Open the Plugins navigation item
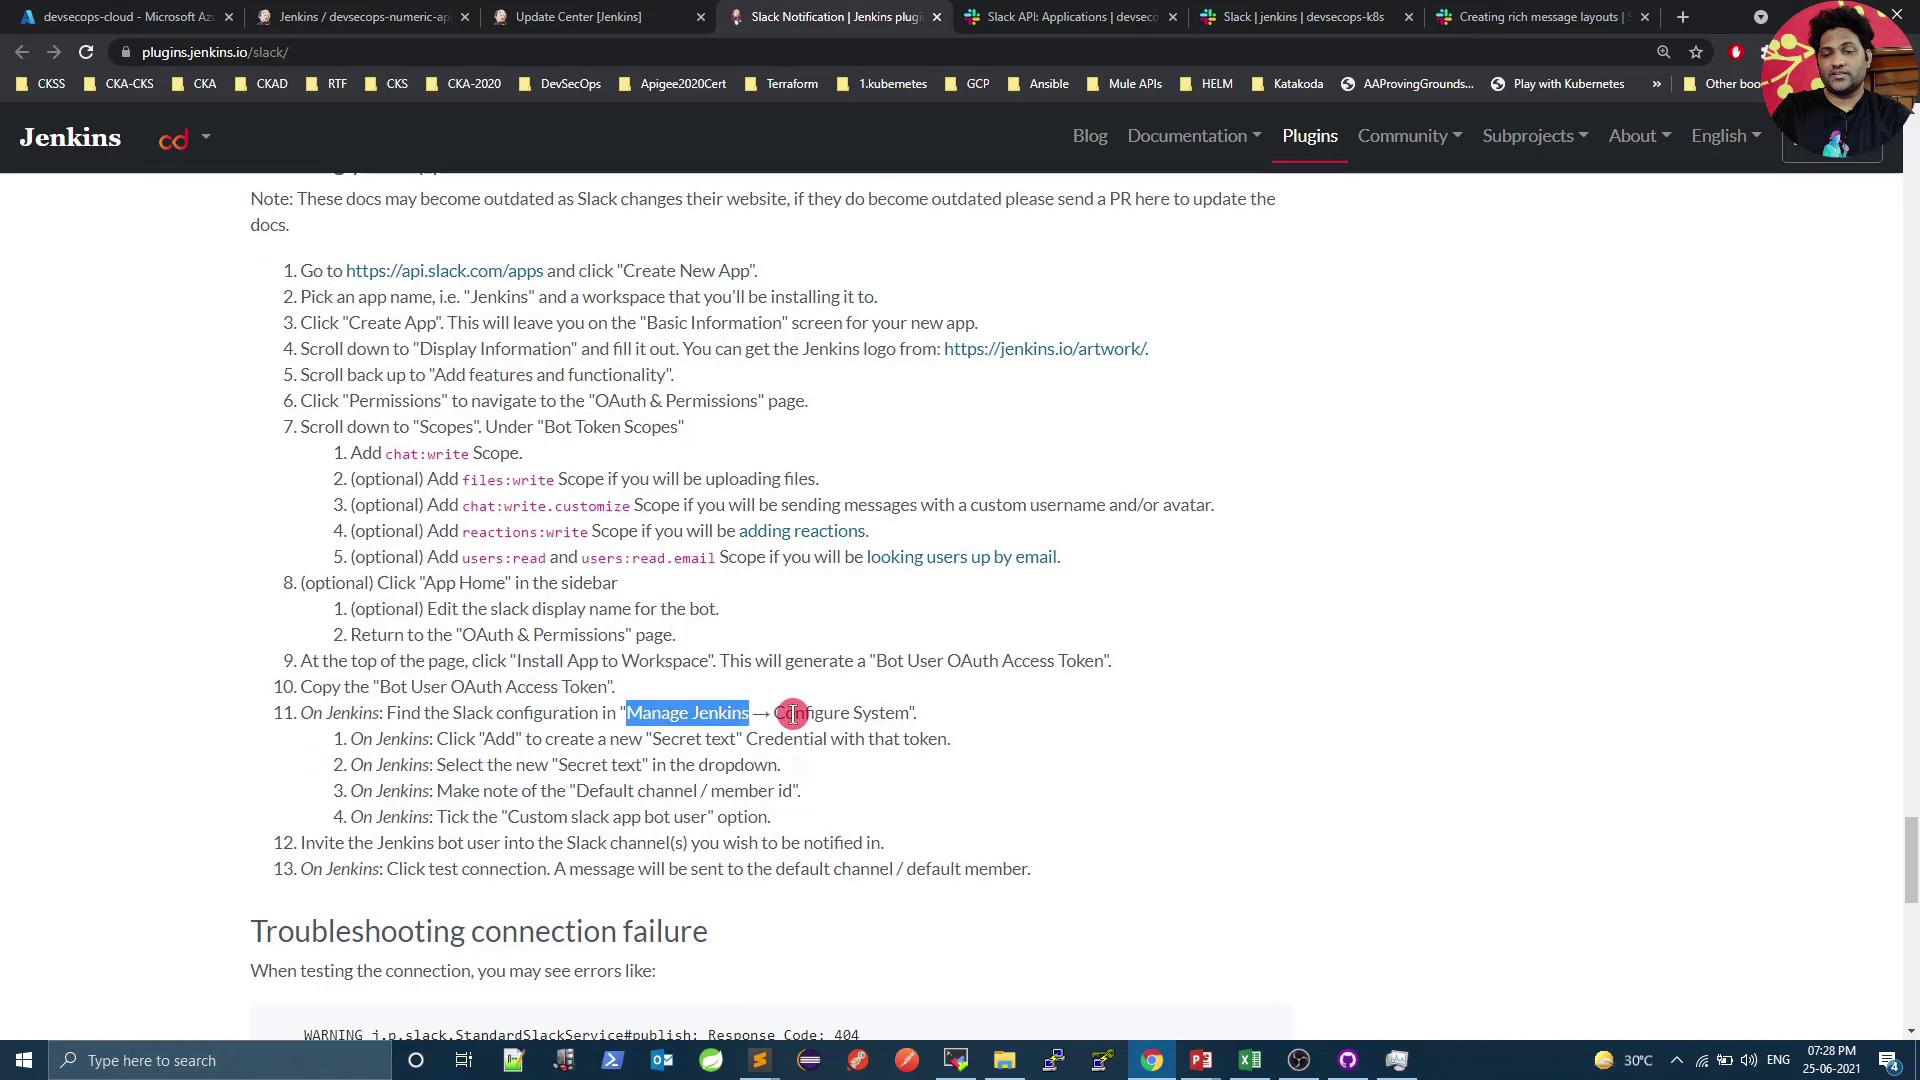Image resolution: width=1920 pixels, height=1080 pixels. pyautogui.click(x=1310, y=136)
